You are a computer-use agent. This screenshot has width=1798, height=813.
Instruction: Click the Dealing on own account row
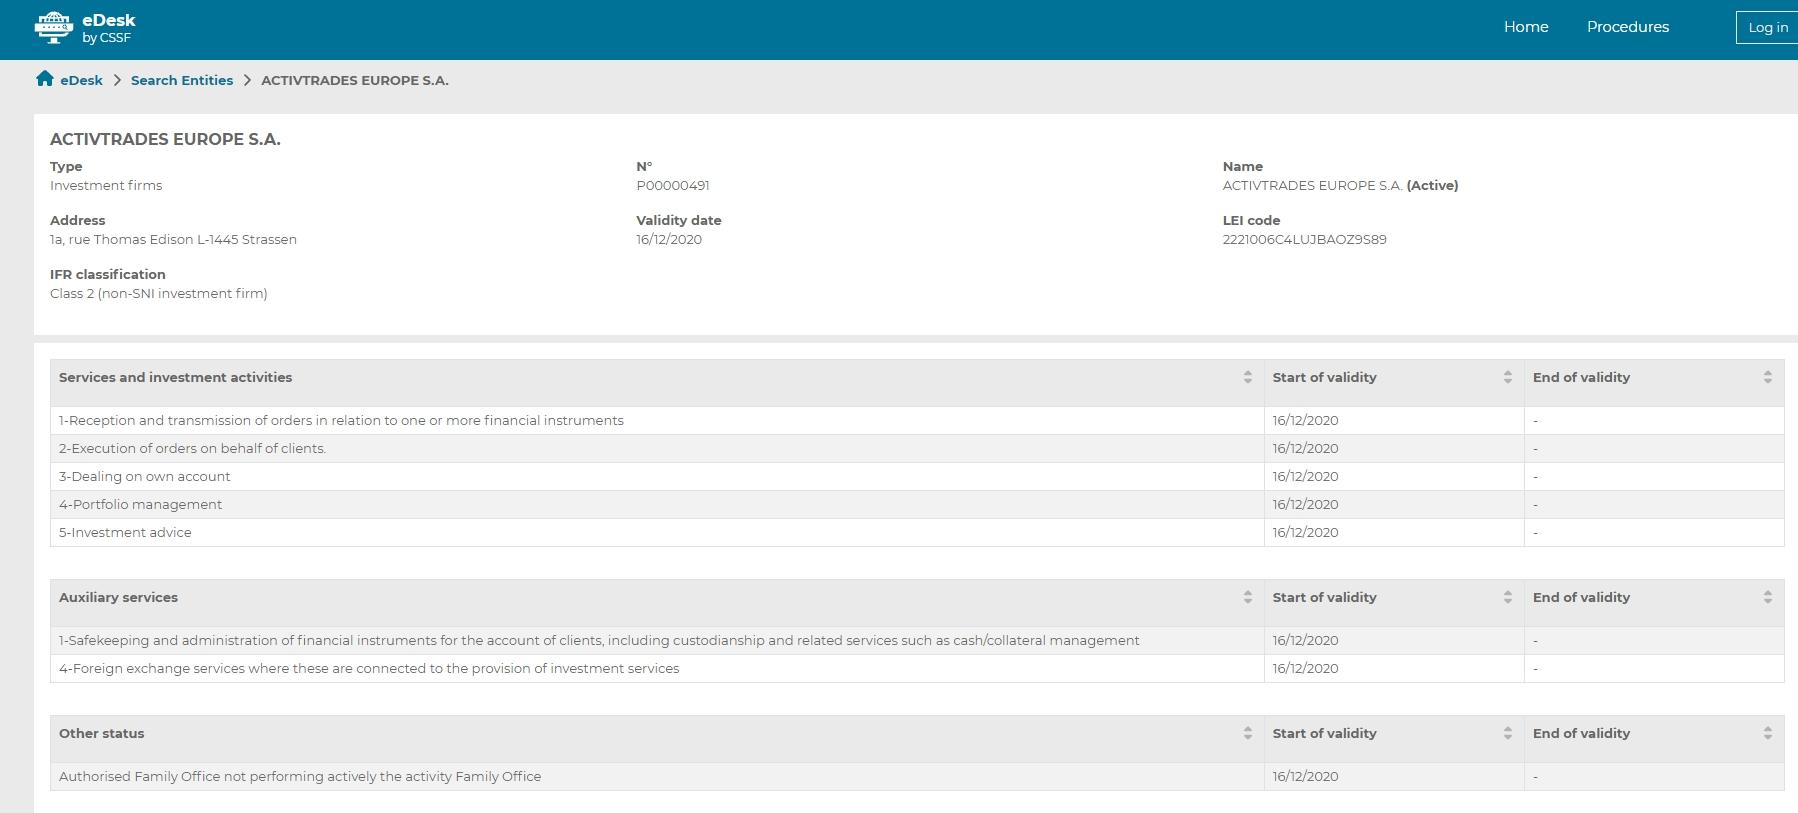(917, 476)
